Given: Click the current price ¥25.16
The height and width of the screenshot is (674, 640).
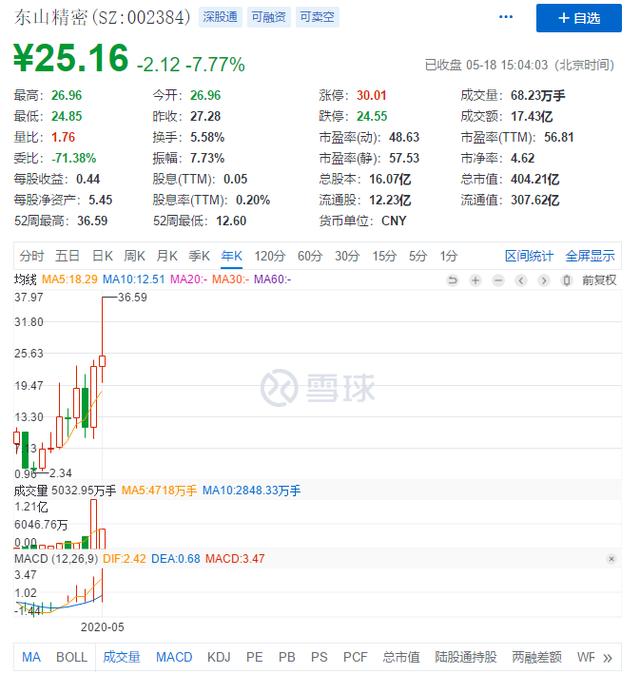Looking at the screenshot, I should pos(71,58).
